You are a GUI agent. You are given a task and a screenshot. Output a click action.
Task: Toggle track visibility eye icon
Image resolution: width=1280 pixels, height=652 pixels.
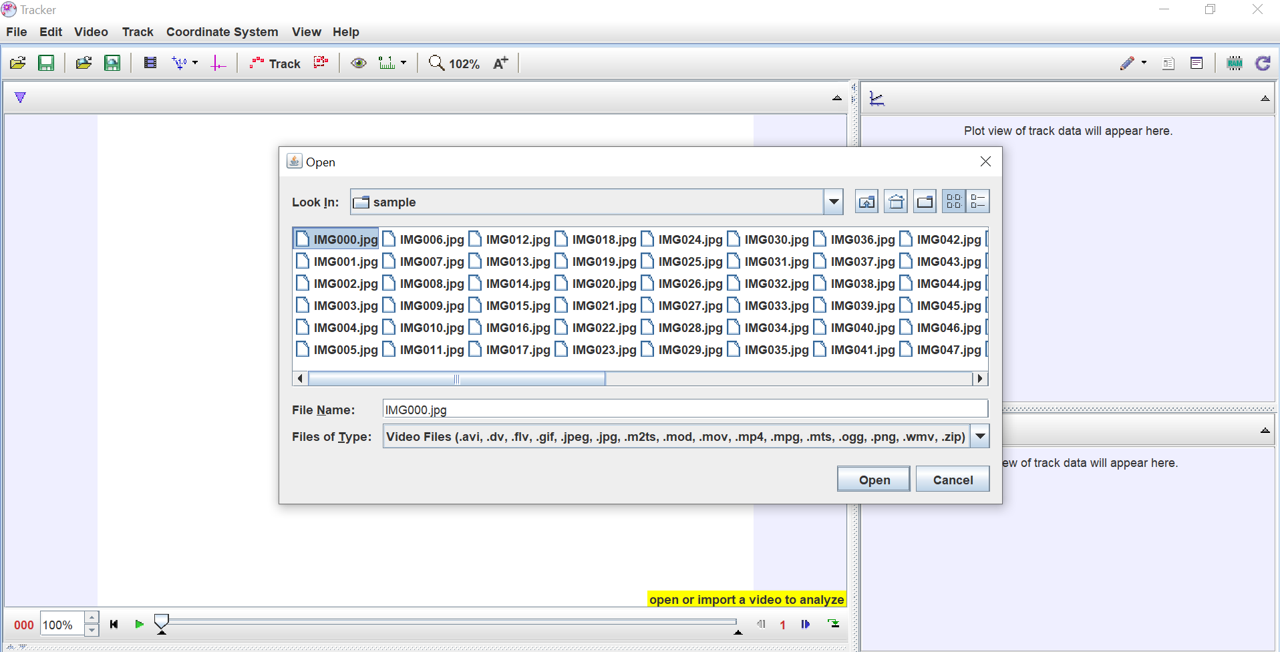(358, 63)
